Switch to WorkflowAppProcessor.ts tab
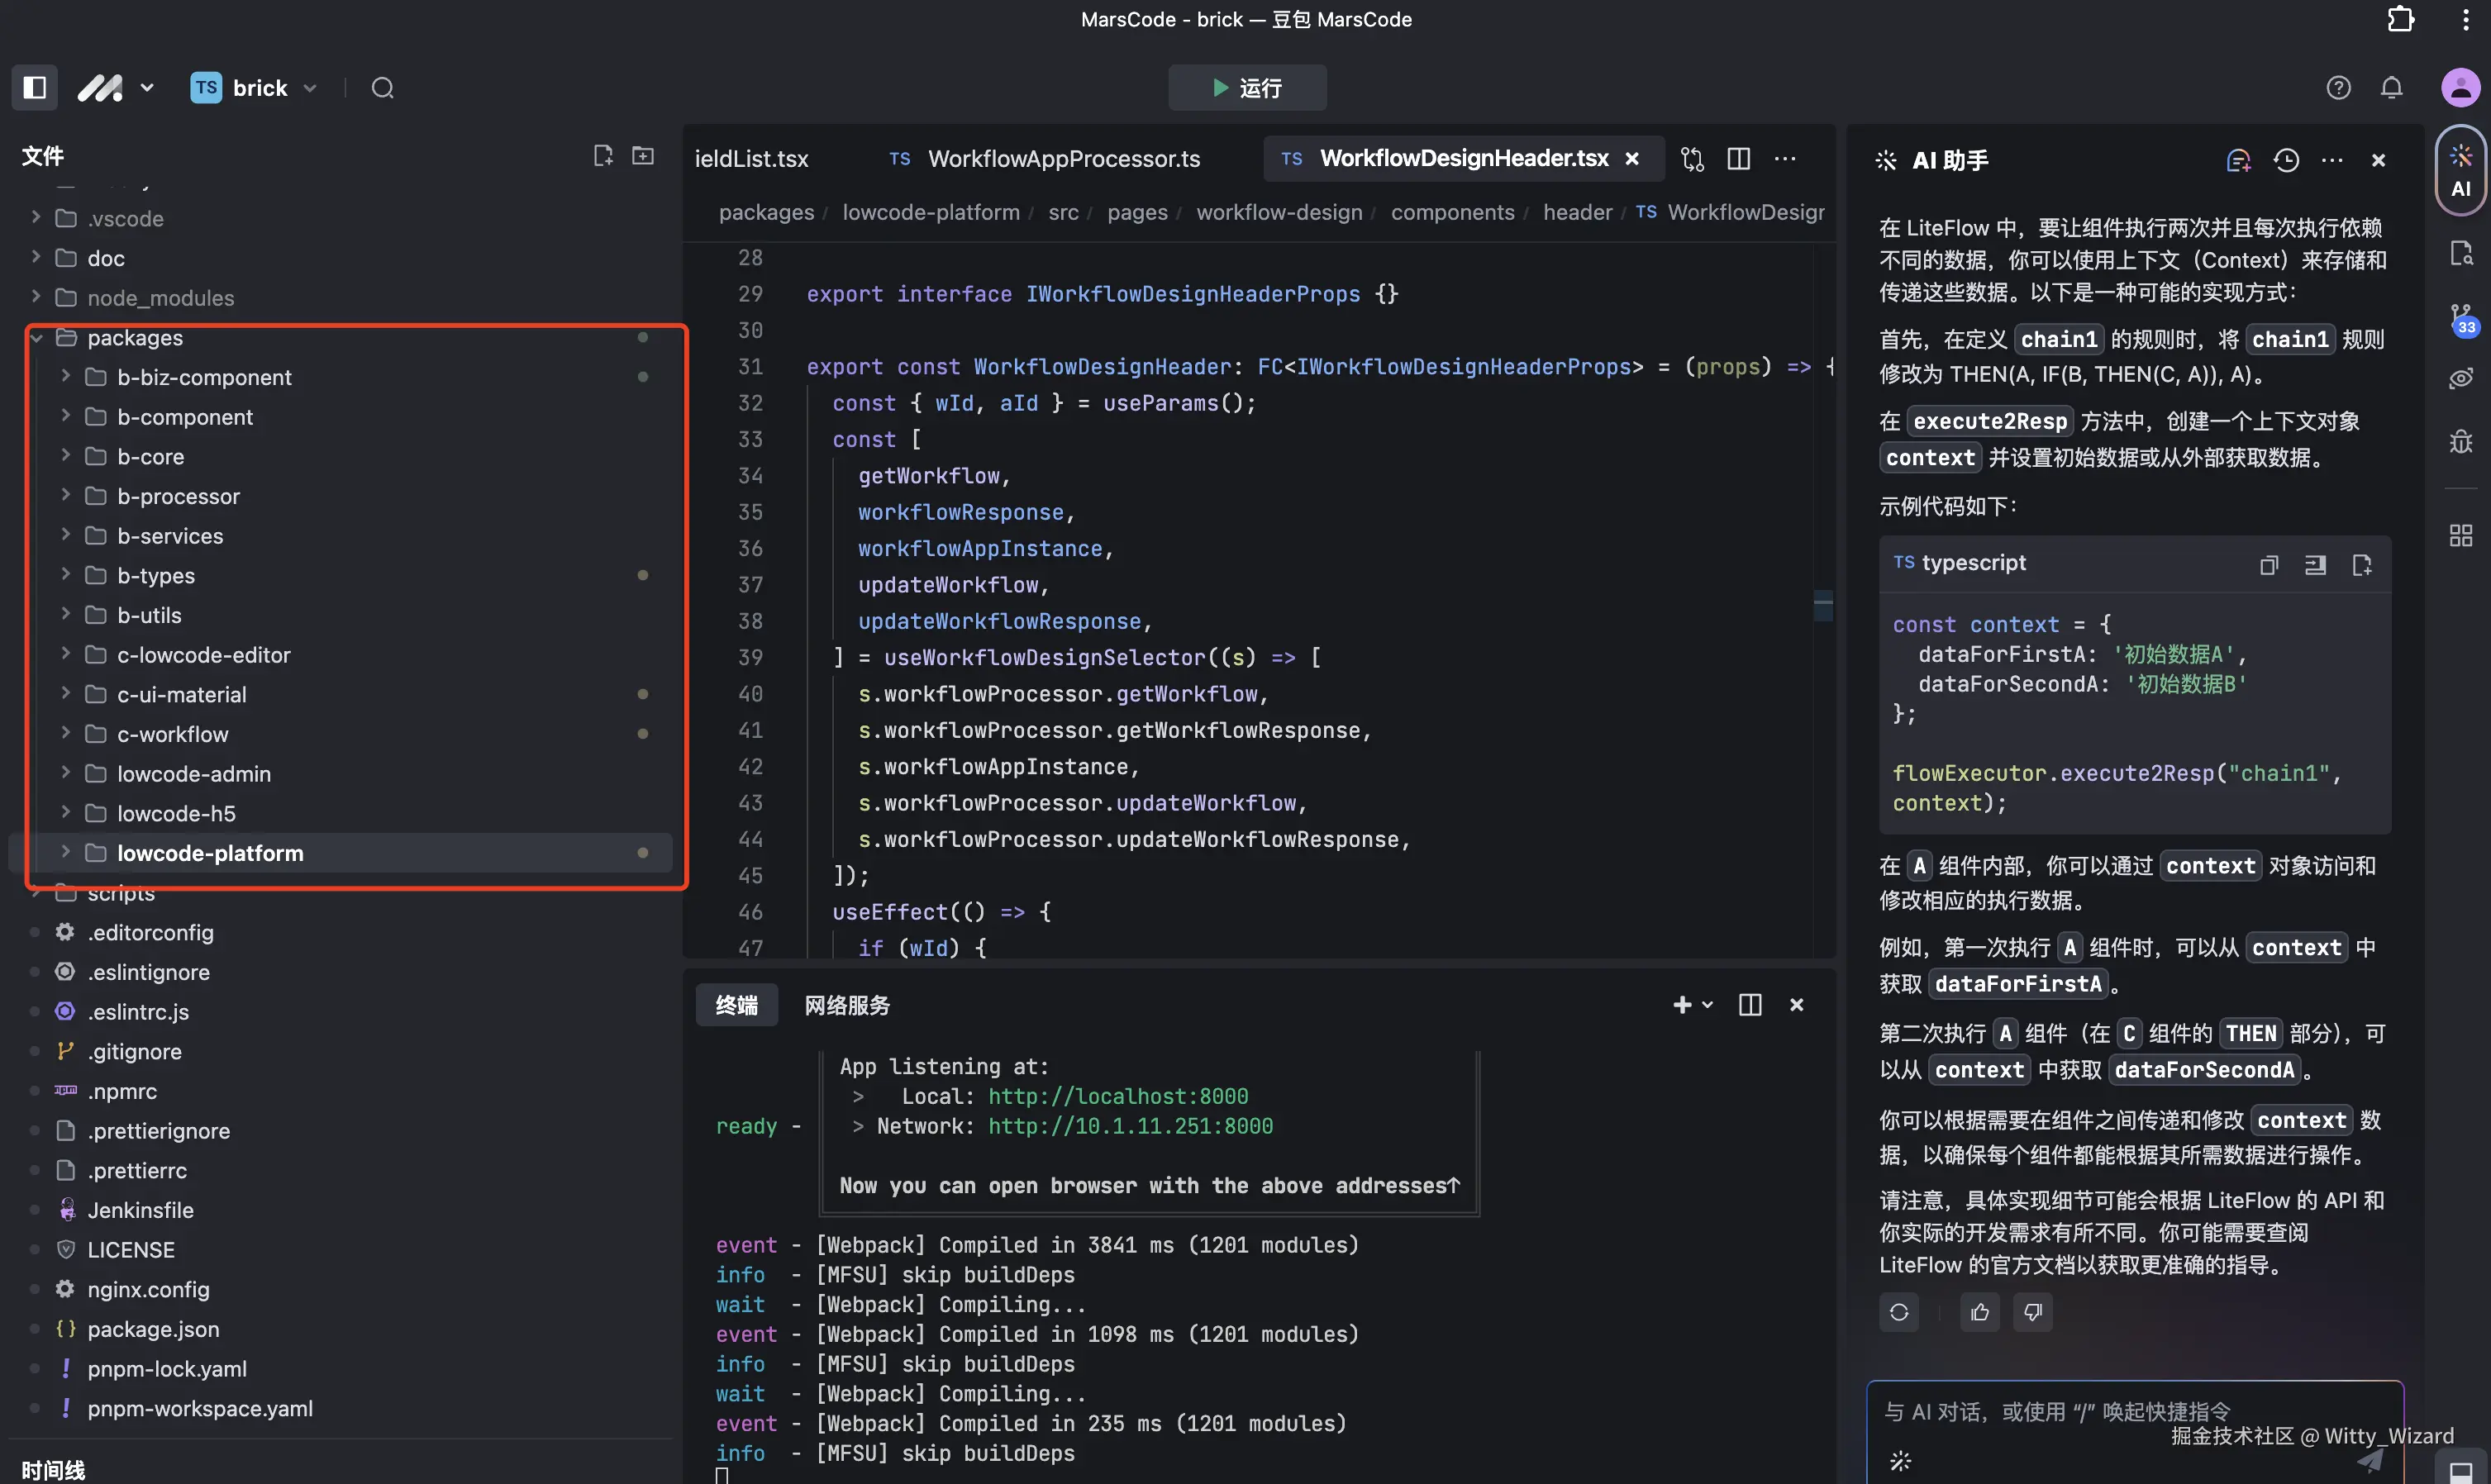Image resolution: width=2491 pixels, height=1484 pixels. pos(1063,159)
